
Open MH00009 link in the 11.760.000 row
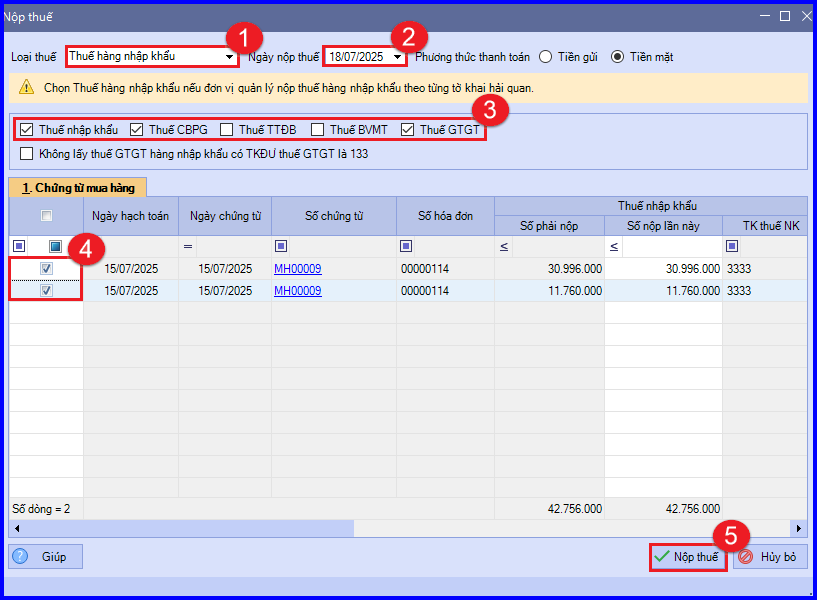(298, 291)
